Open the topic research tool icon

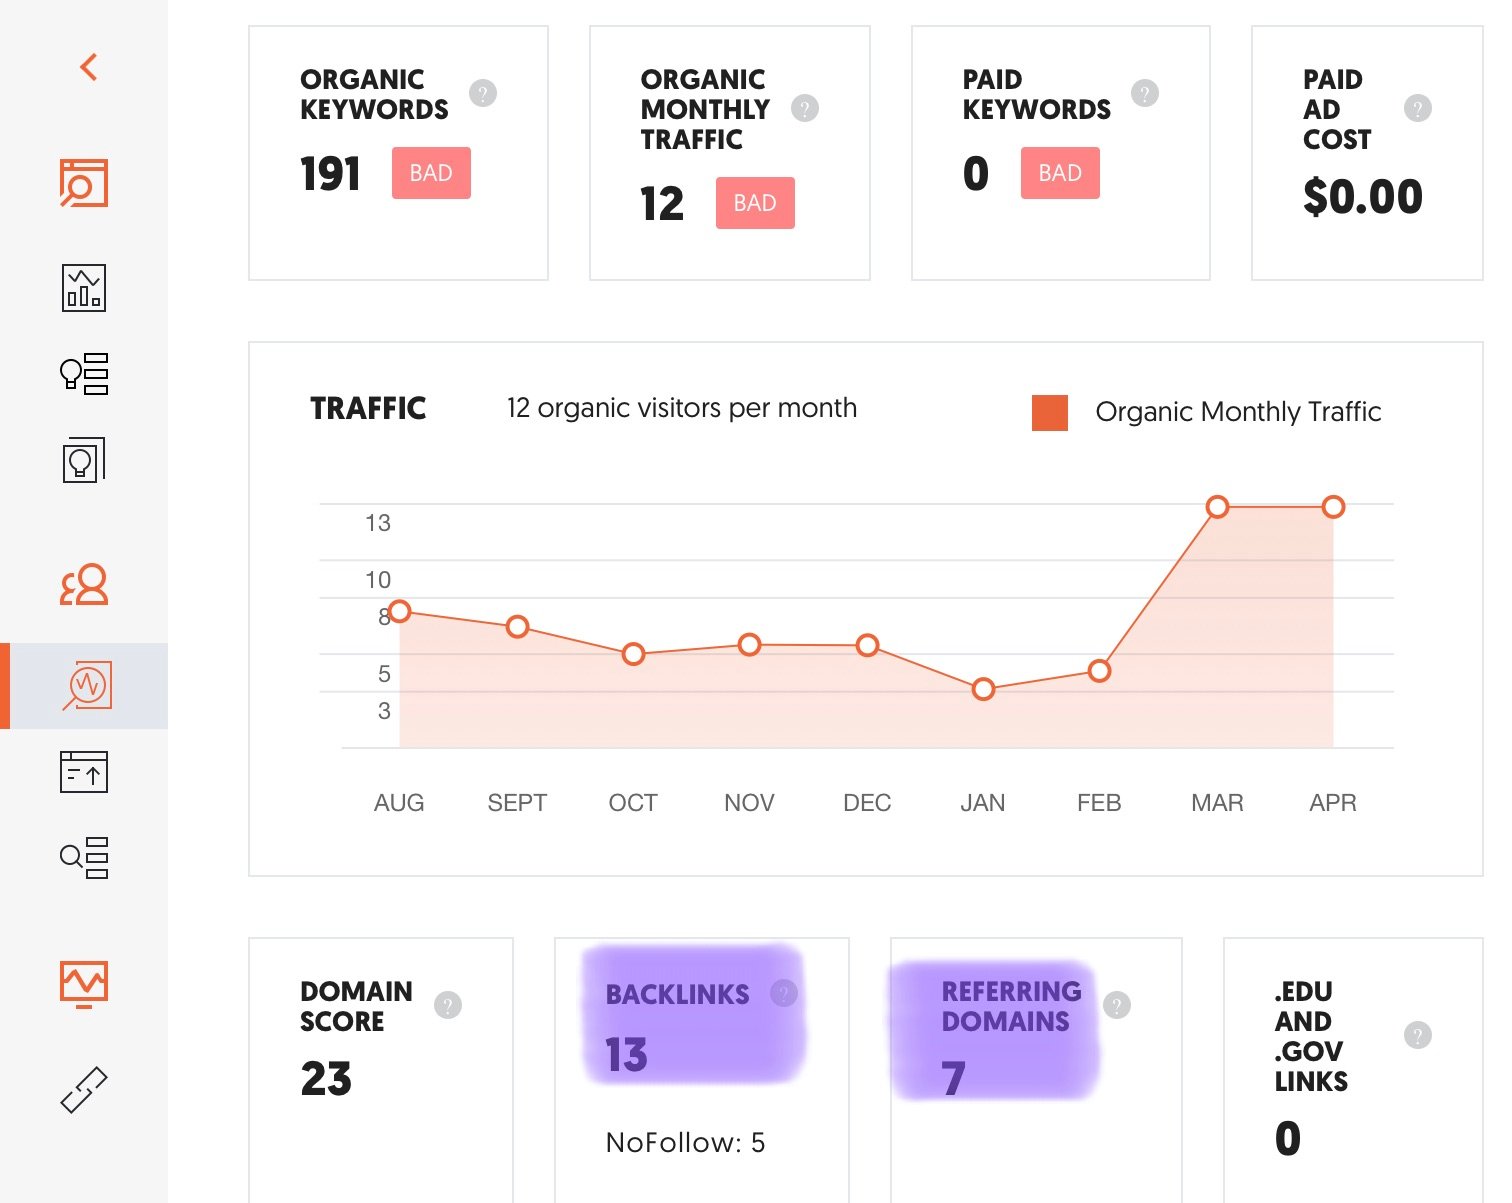83,460
